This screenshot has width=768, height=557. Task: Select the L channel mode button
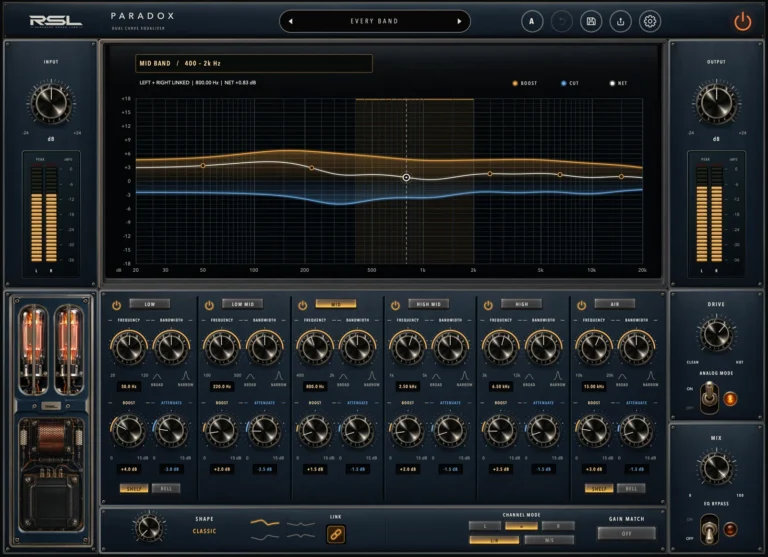[485, 526]
